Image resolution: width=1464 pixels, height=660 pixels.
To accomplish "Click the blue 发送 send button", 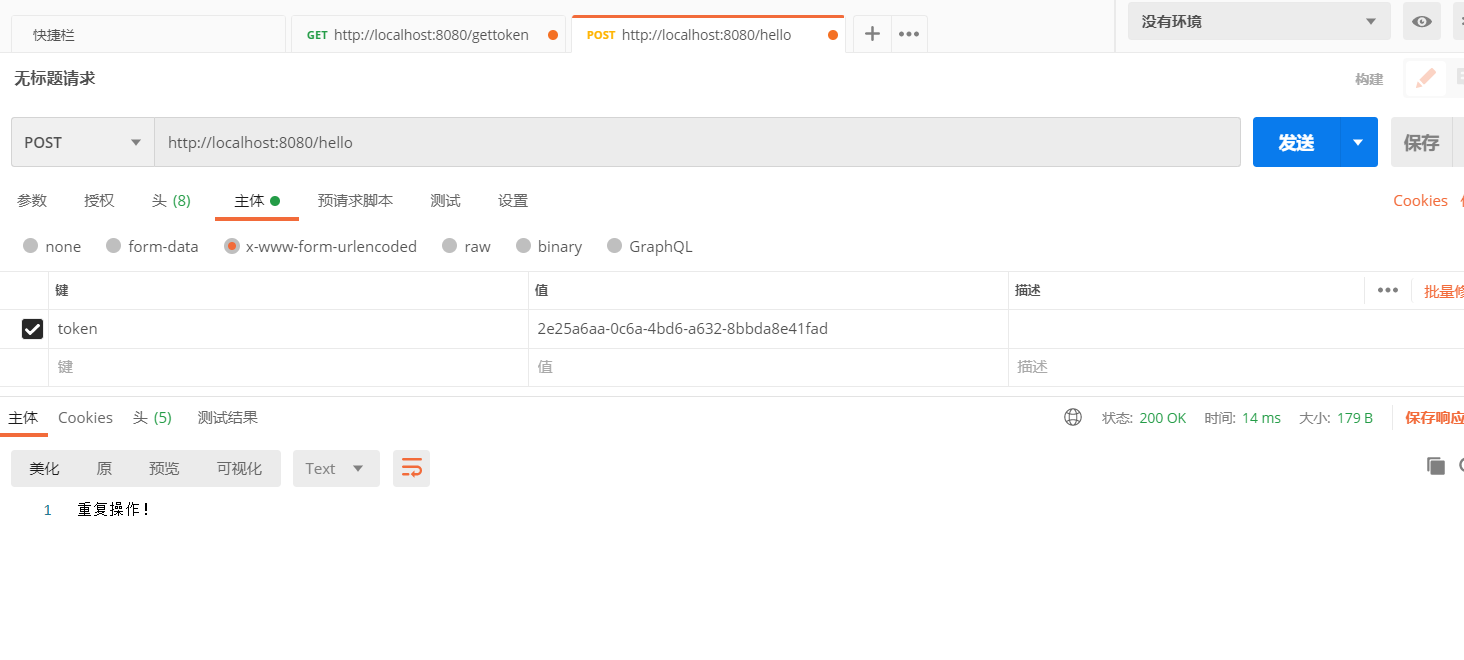I will (1296, 142).
